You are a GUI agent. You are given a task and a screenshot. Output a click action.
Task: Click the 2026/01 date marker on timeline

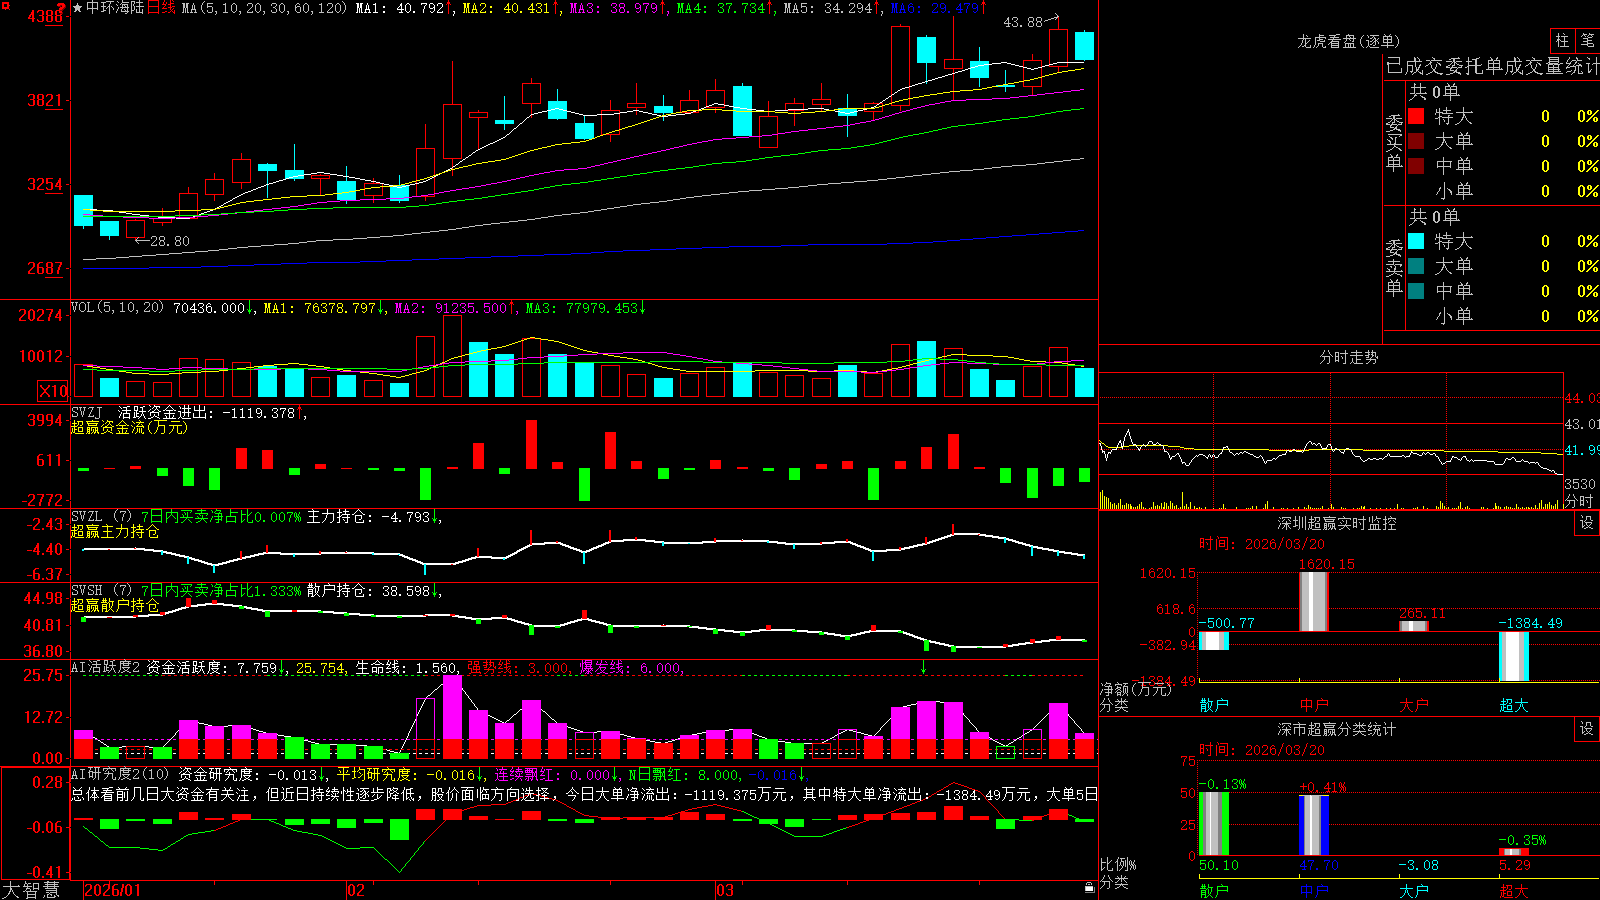click(x=113, y=890)
